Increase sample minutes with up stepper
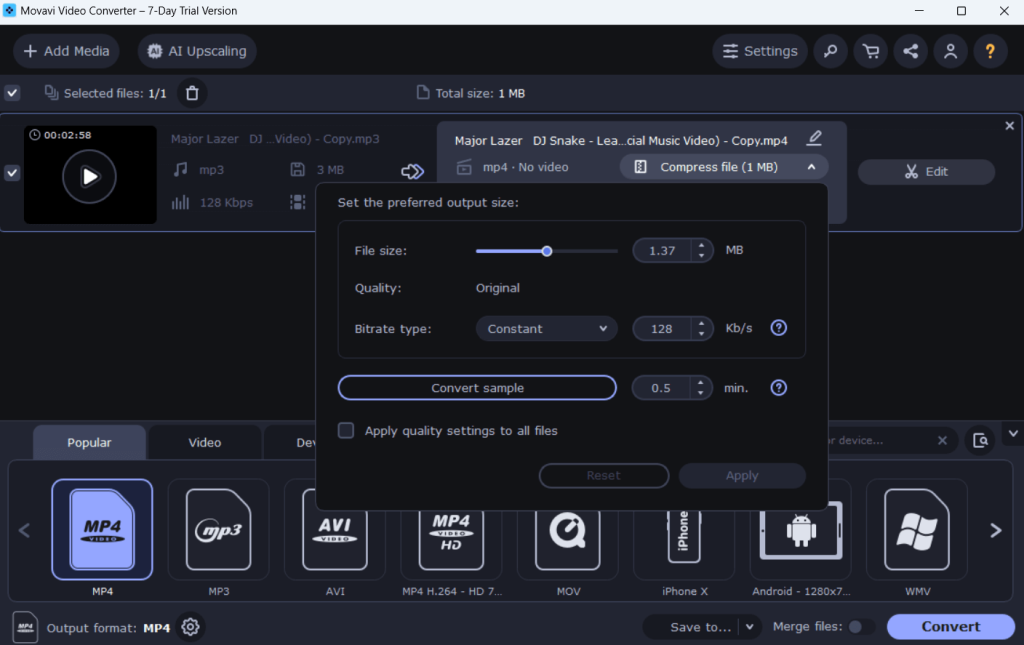The height and width of the screenshot is (645, 1024). point(701,383)
